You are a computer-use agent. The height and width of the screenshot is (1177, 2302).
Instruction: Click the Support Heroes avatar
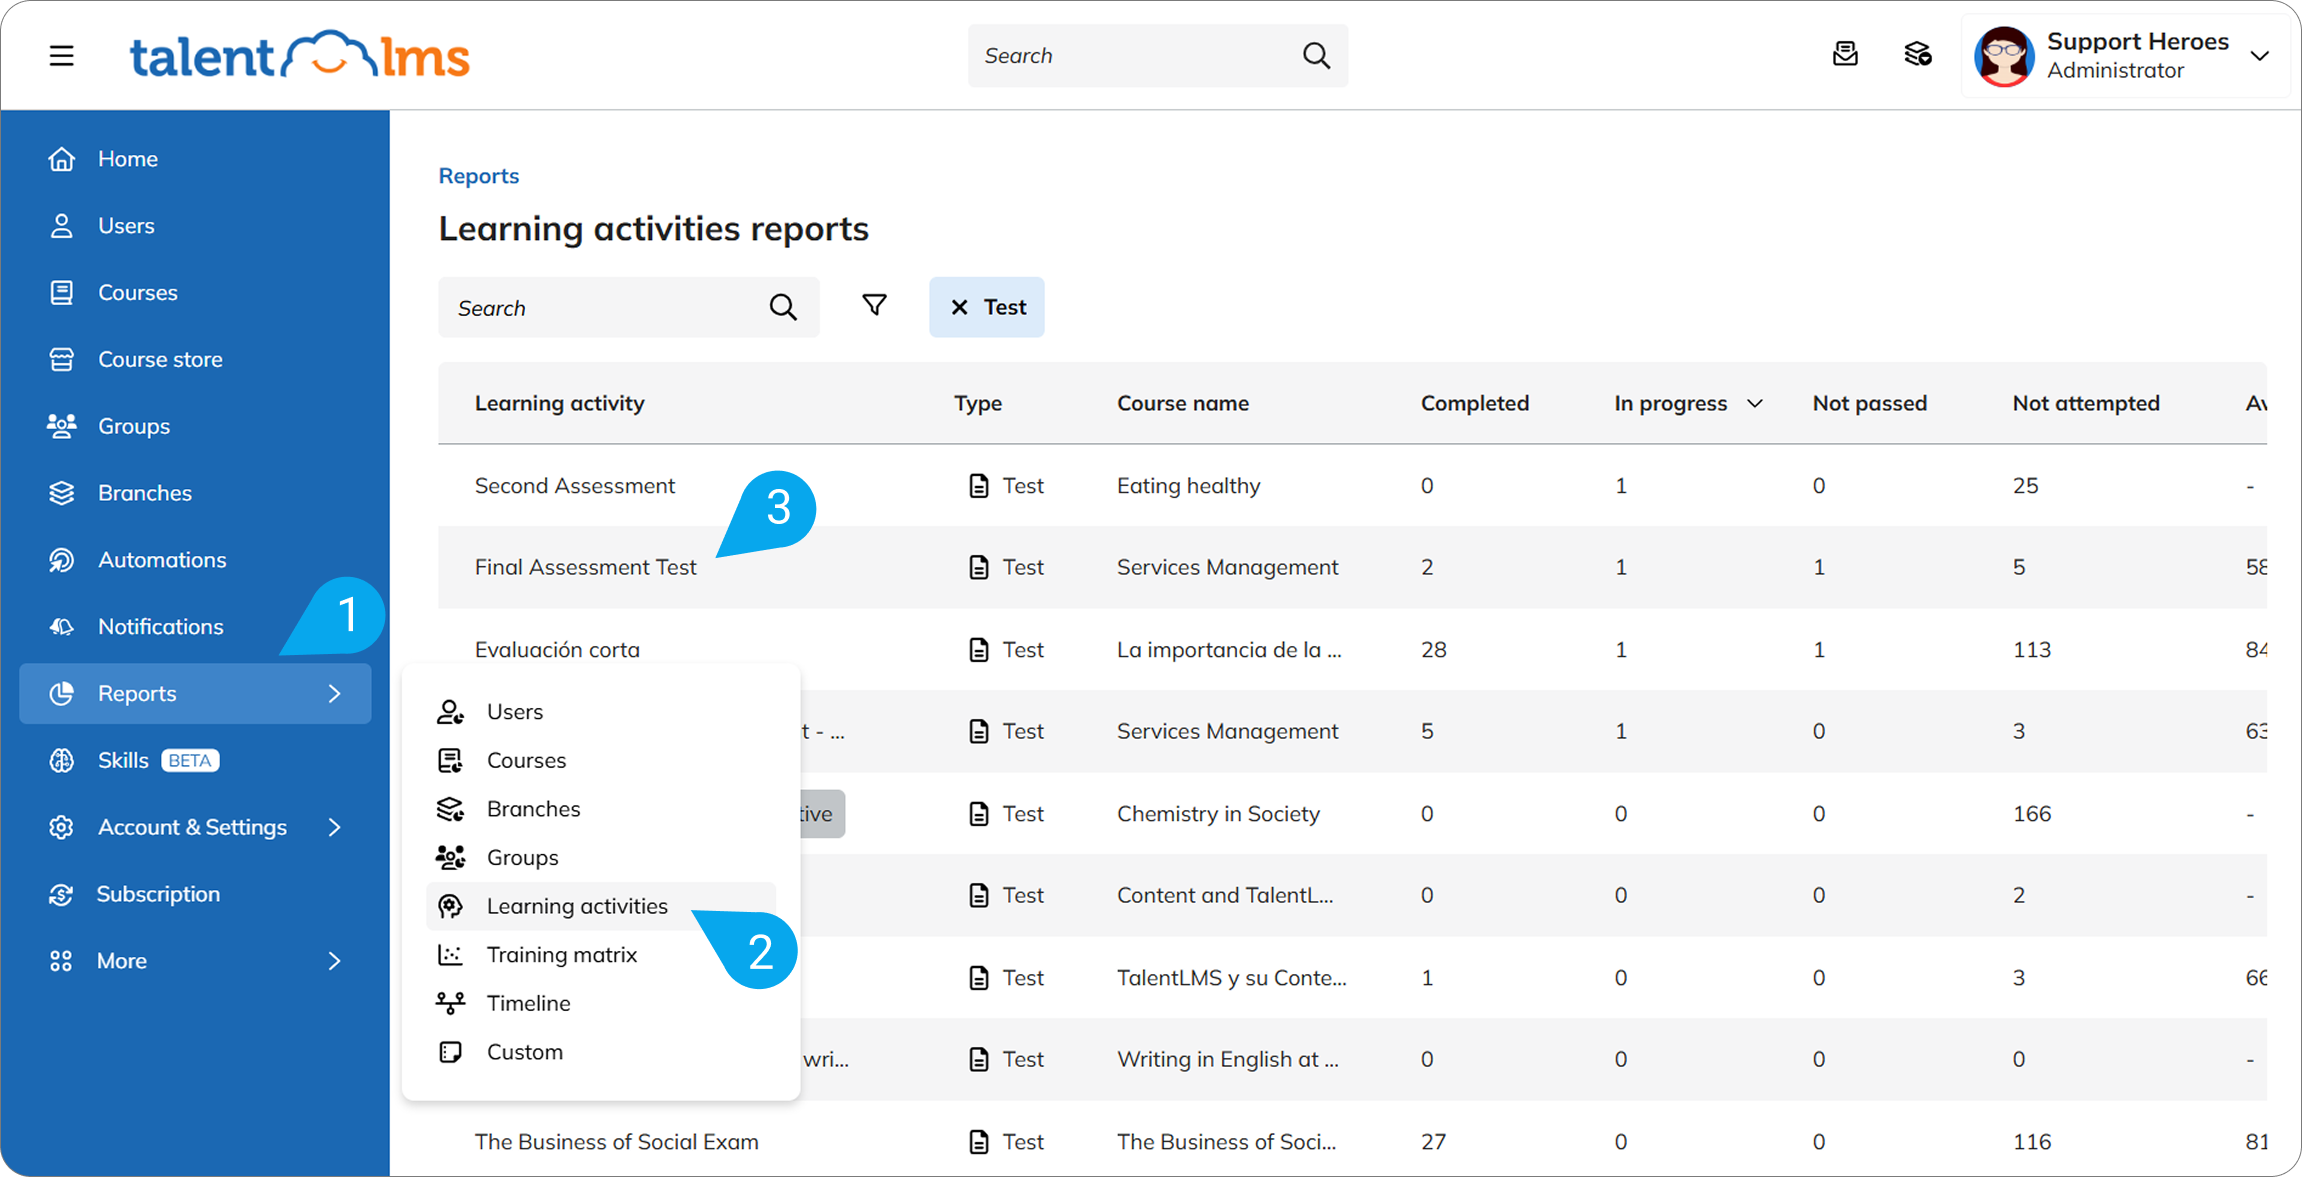[x=2004, y=55]
